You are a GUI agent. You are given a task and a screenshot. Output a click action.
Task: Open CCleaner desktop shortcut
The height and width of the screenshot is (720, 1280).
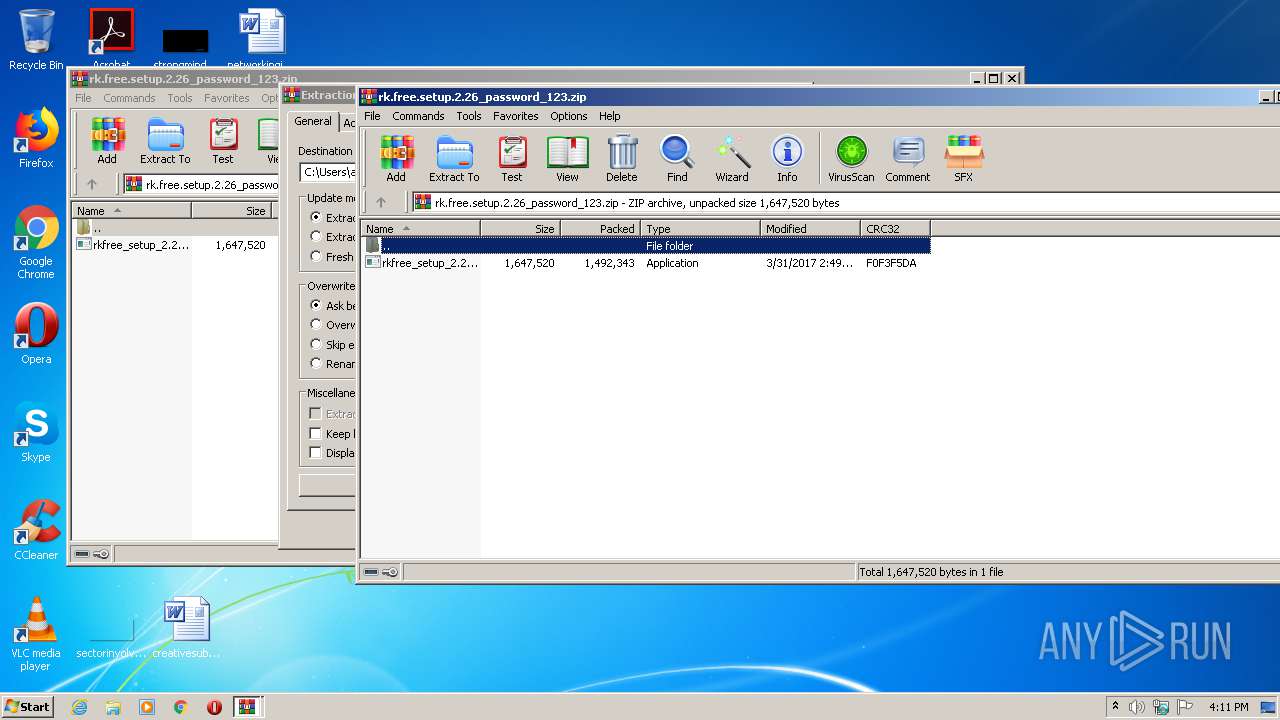click(36, 530)
